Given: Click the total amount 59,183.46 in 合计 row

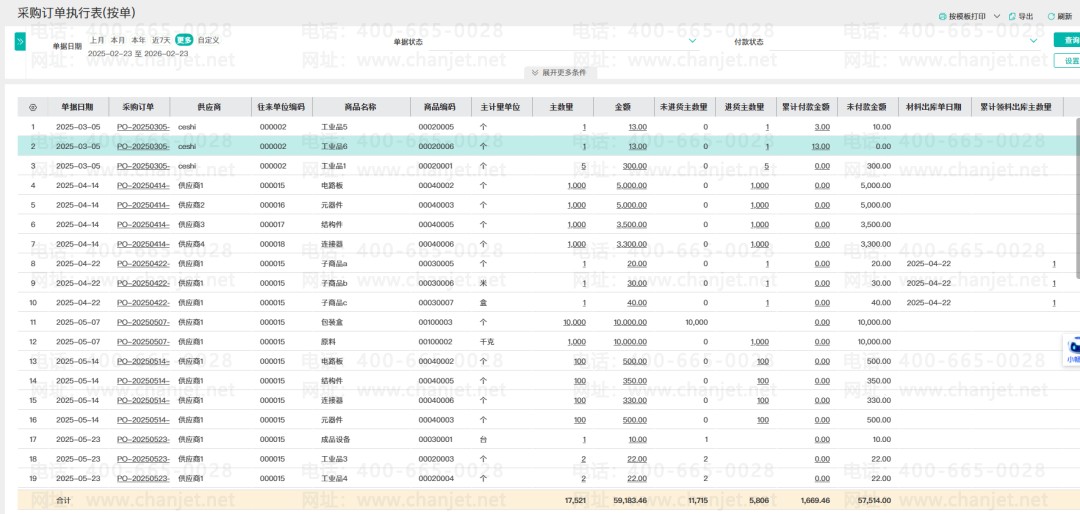Looking at the screenshot, I should (x=630, y=500).
